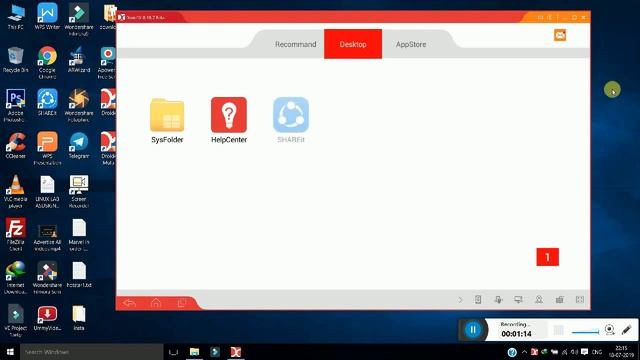Screen dimensions: 640x360
Task: Select Wondershare Filmora Scrn desktop shortcut
Action: (47, 278)
